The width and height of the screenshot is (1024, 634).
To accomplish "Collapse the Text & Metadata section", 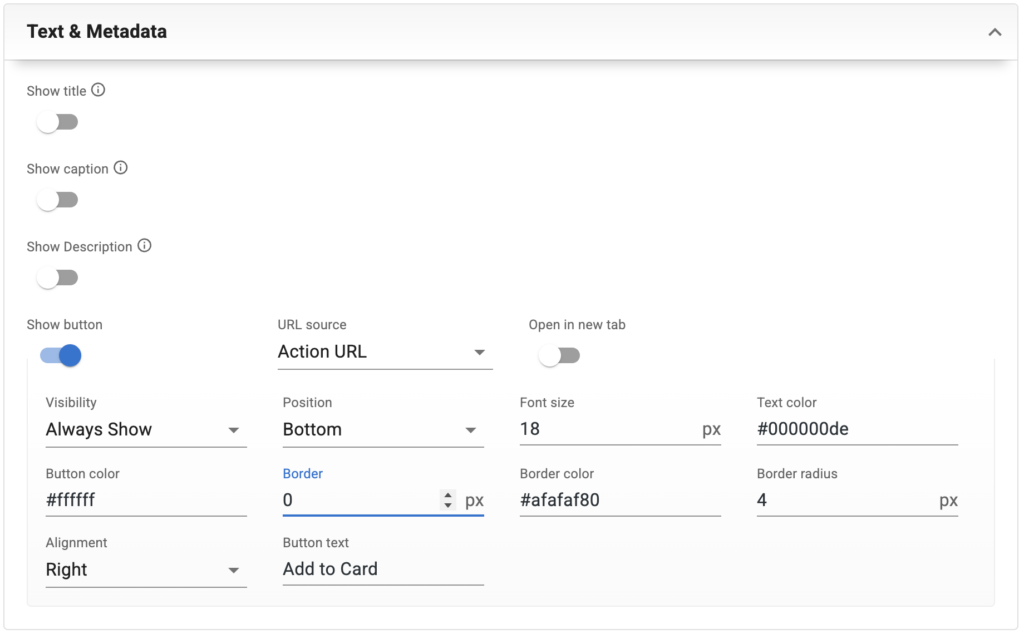I will click(x=994, y=32).
